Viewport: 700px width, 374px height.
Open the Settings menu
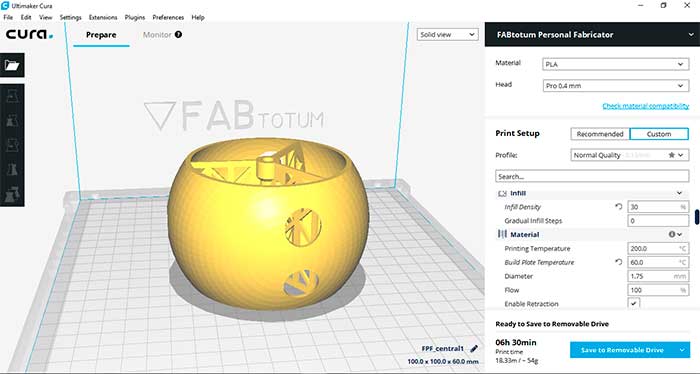(71, 17)
